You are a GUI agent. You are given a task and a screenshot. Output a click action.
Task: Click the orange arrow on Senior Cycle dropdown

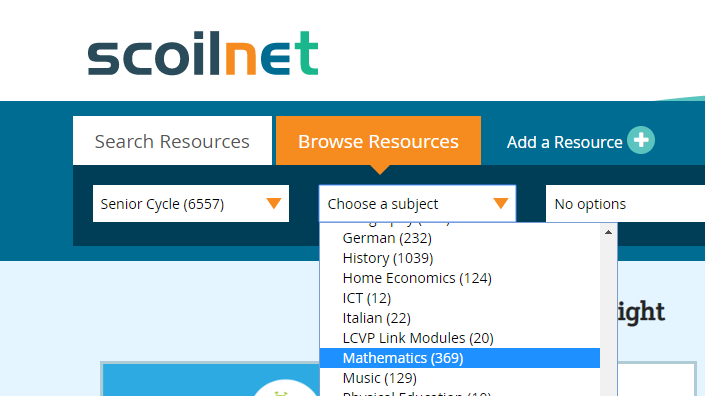coord(273,203)
